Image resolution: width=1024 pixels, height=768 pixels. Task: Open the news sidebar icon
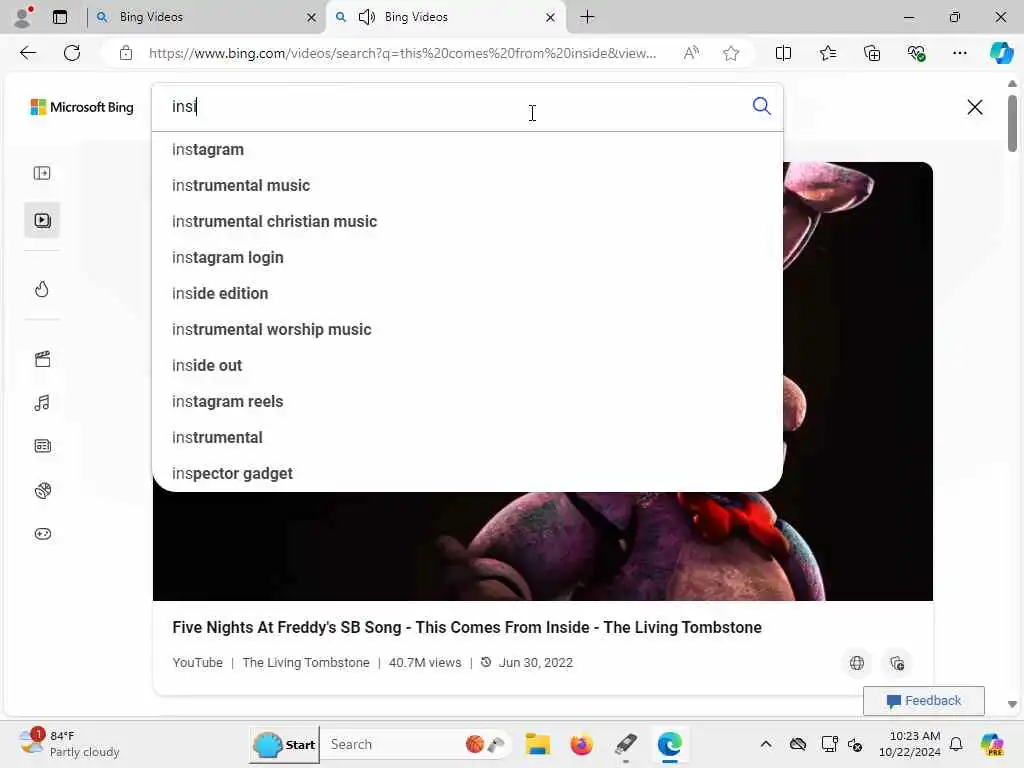(x=42, y=446)
